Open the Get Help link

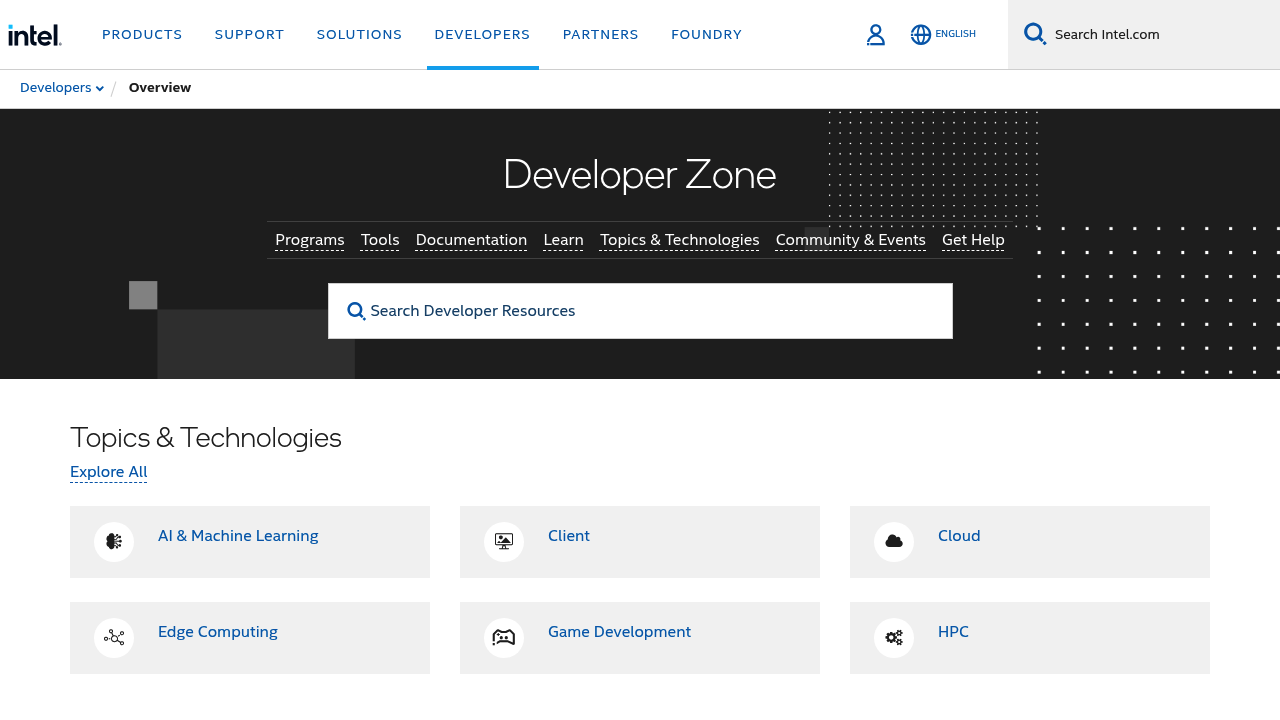pos(973,240)
